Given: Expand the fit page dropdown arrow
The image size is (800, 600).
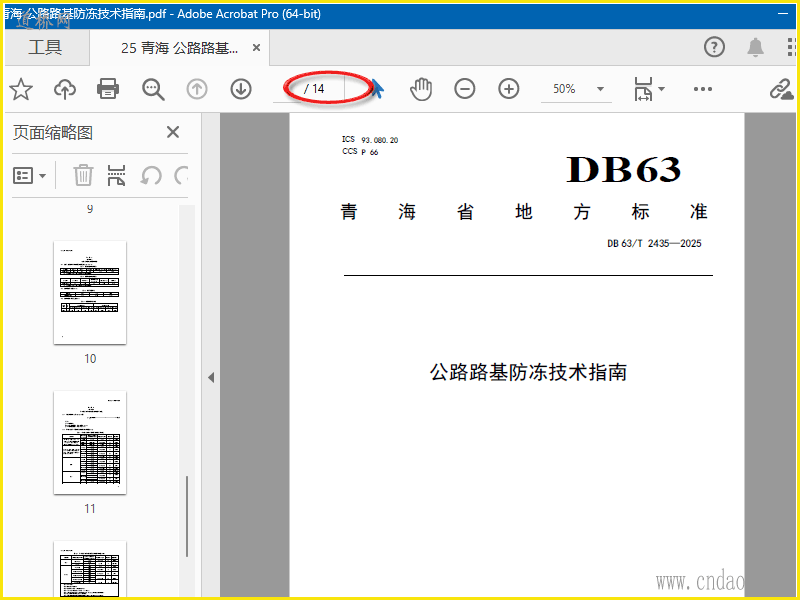Looking at the screenshot, I should click(x=662, y=89).
